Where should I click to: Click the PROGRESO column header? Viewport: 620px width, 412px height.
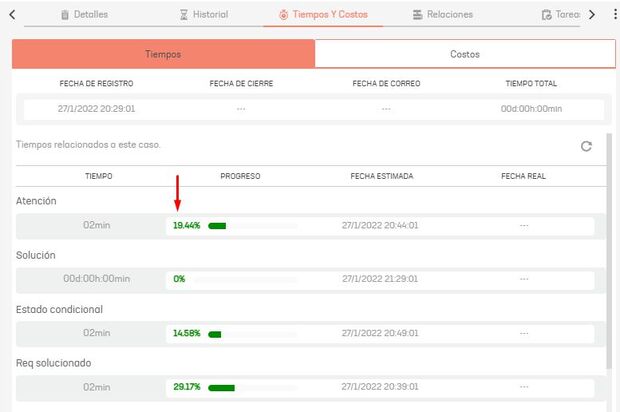pos(240,176)
